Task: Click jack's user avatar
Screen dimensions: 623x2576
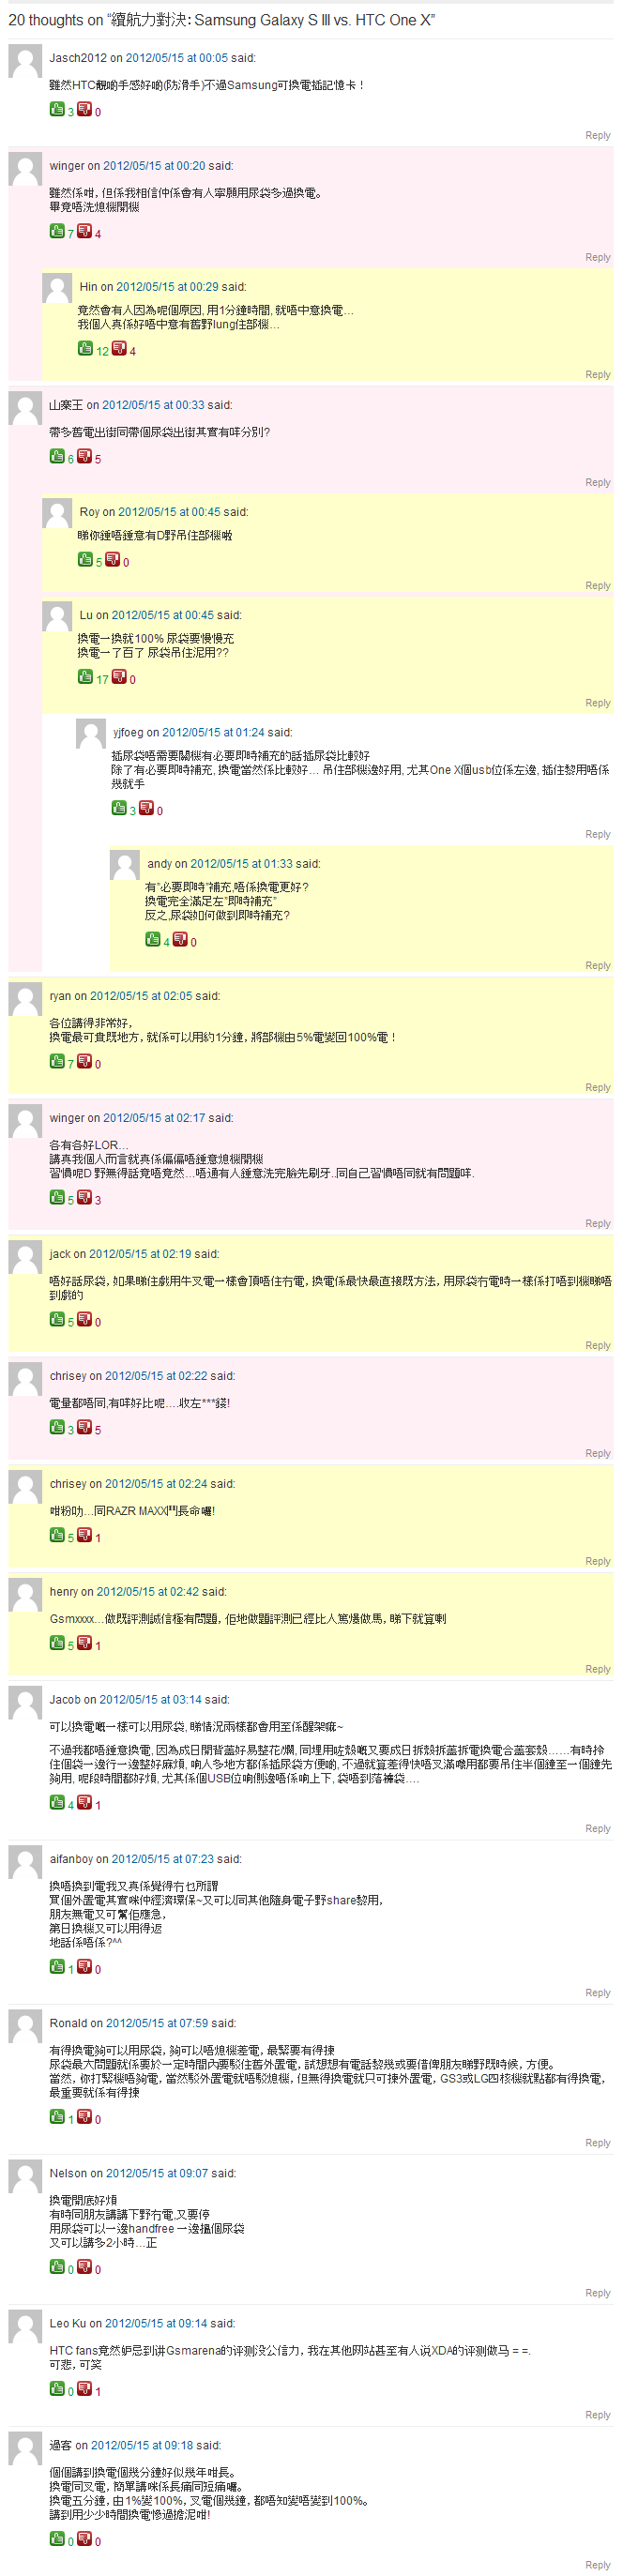Action: tap(25, 1258)
